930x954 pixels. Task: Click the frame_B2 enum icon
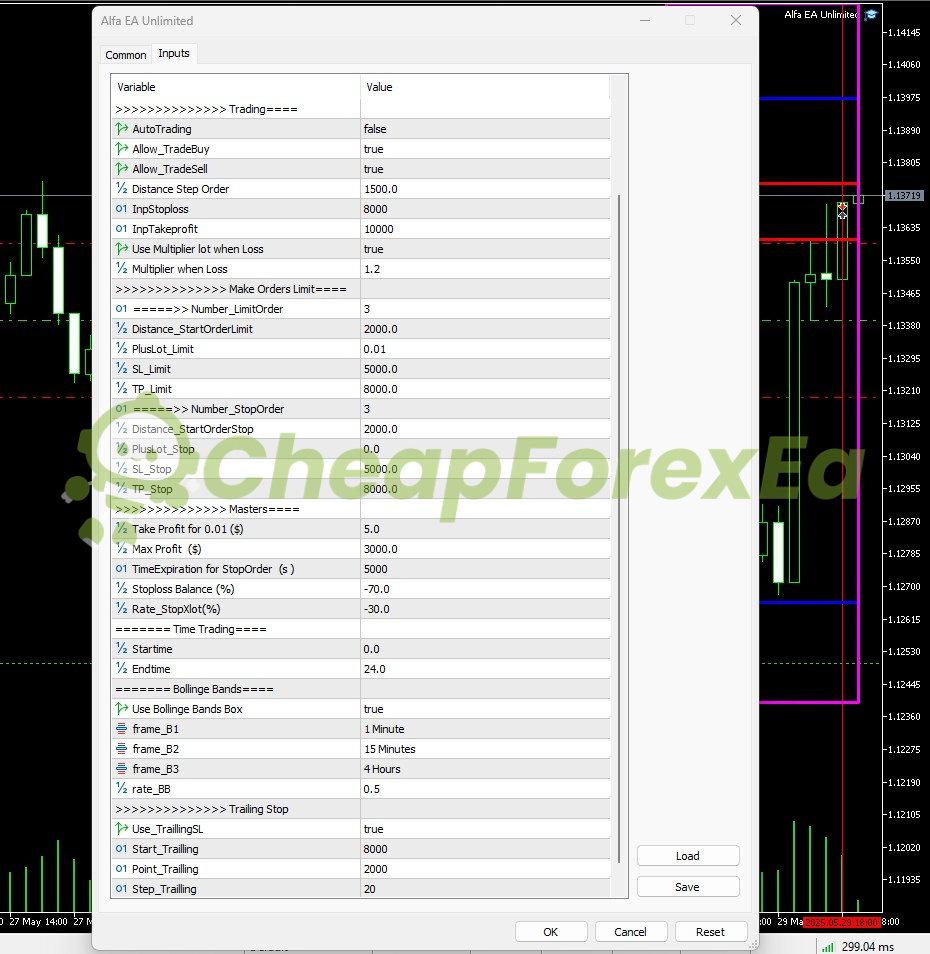point(122,749)
